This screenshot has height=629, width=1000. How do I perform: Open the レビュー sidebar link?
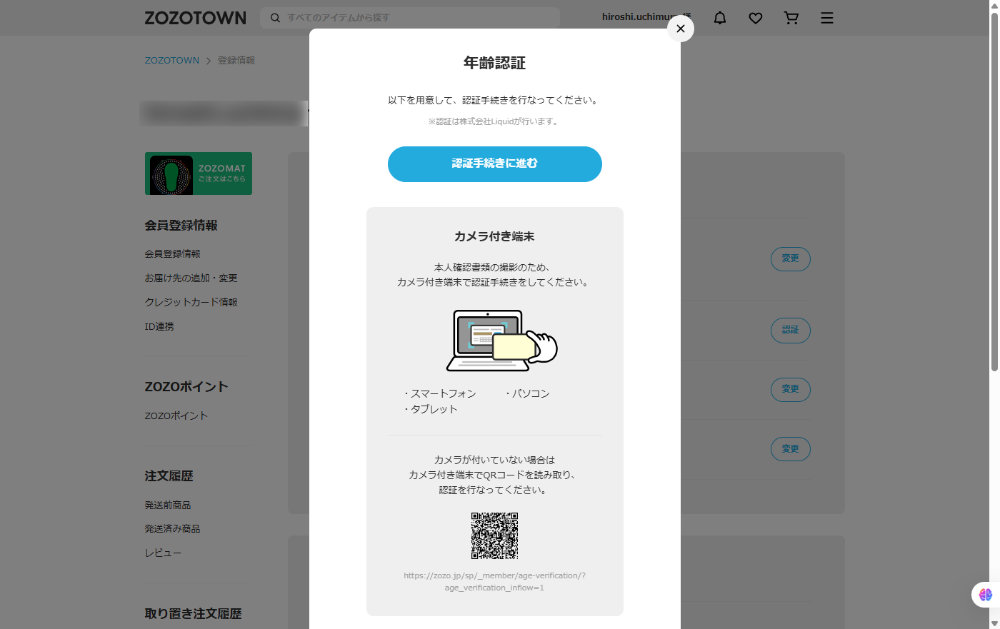[163, 553]
